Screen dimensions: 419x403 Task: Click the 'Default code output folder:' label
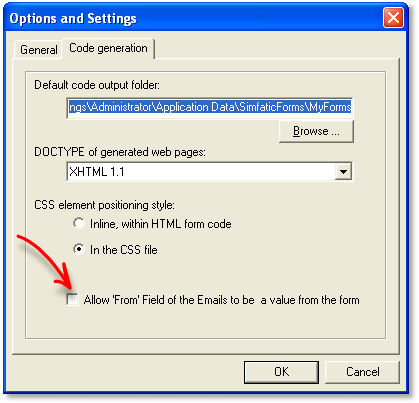[x=97, y=85]
